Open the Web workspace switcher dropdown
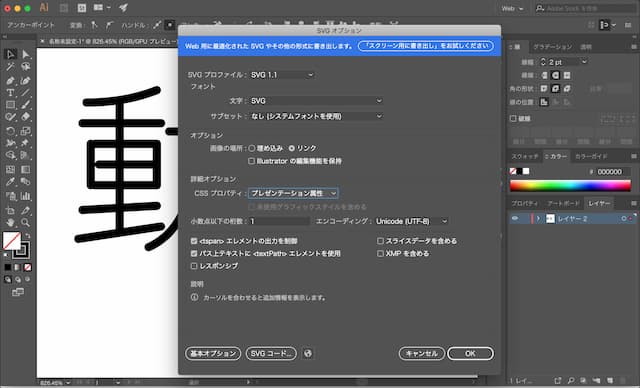The image size is (640, 388). [x=513, y=9]
